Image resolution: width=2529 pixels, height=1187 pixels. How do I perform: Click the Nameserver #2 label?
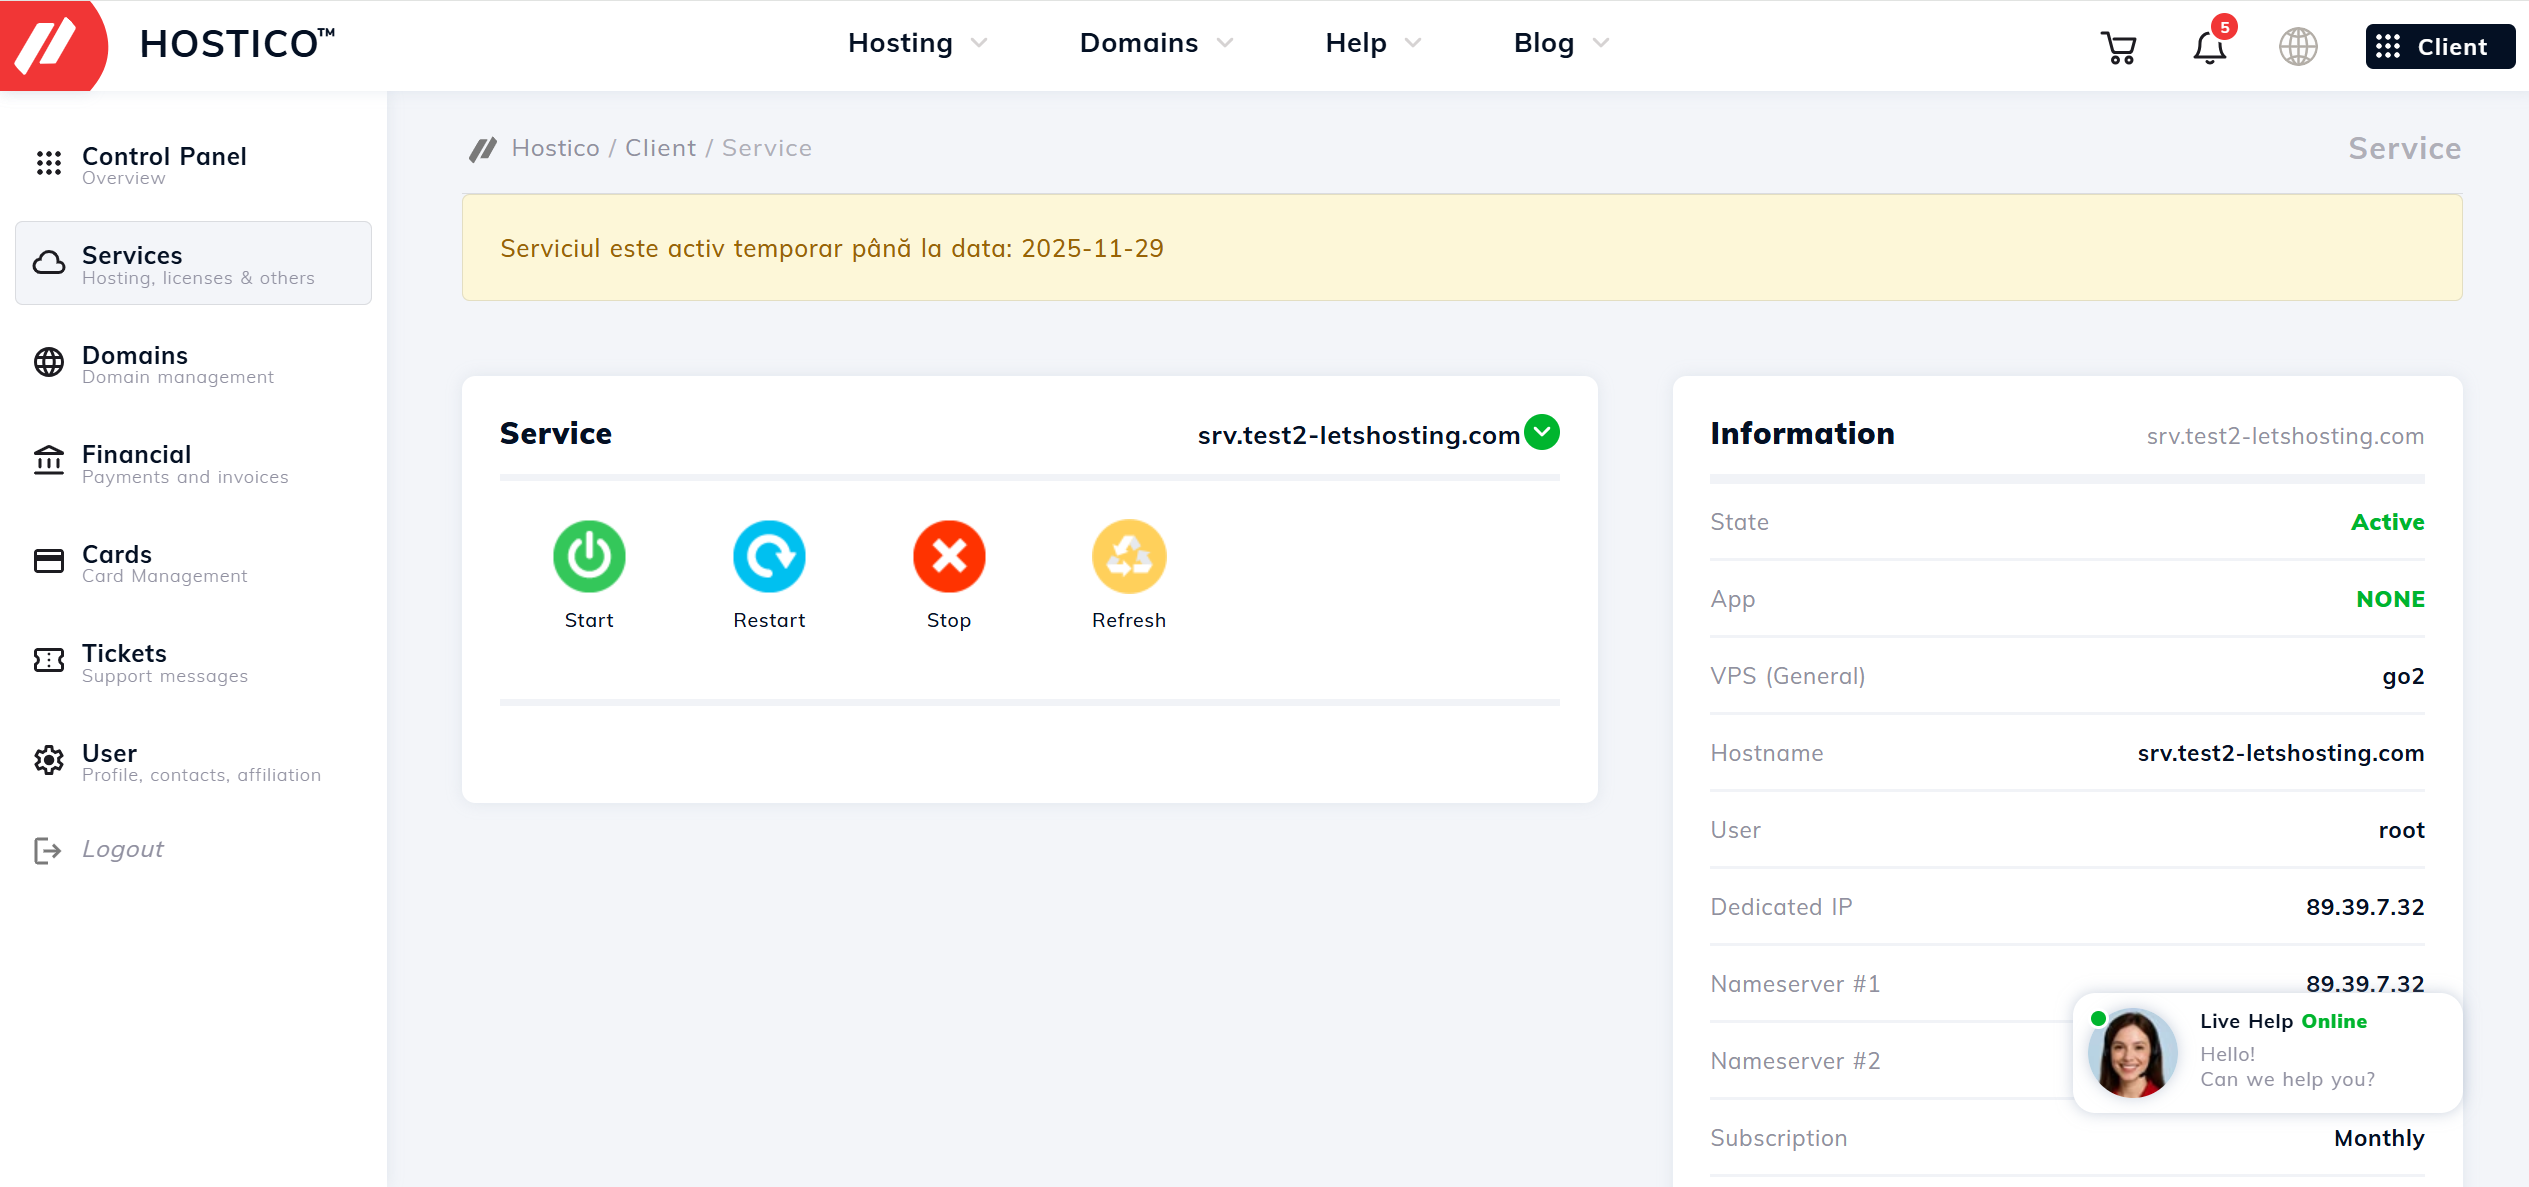(1795, 1061)
